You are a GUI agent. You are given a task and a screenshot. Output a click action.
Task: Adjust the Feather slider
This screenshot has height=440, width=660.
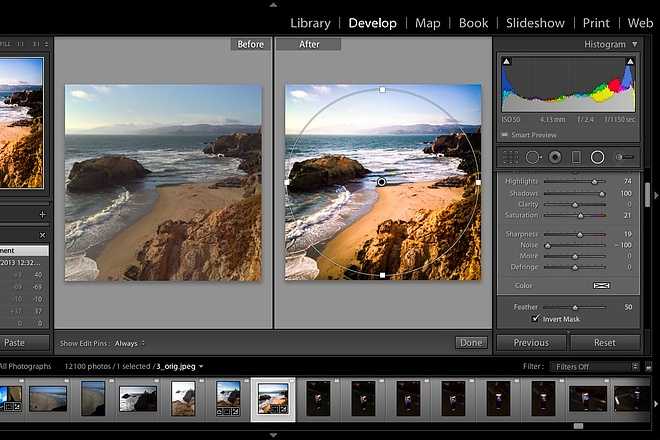click(x=575, y=307)
